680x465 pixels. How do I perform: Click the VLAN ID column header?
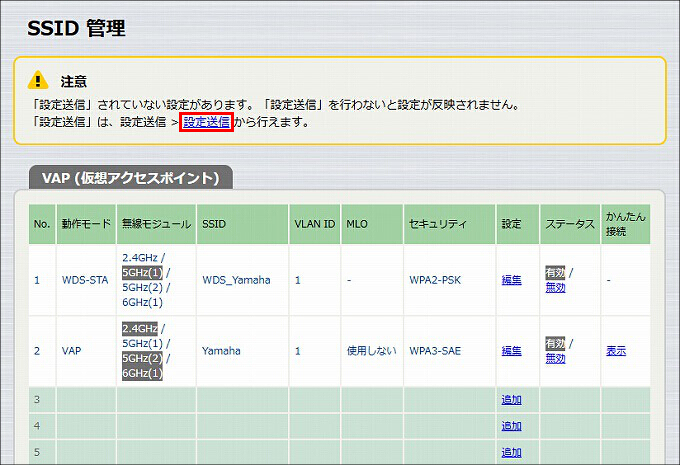tap(315, 224)
